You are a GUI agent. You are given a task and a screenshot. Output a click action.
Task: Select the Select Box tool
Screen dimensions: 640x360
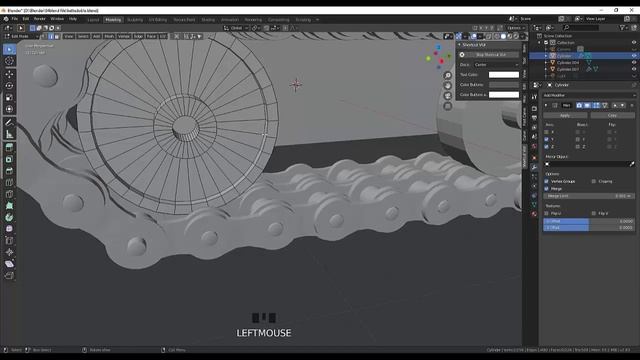[x=9, y=49]
